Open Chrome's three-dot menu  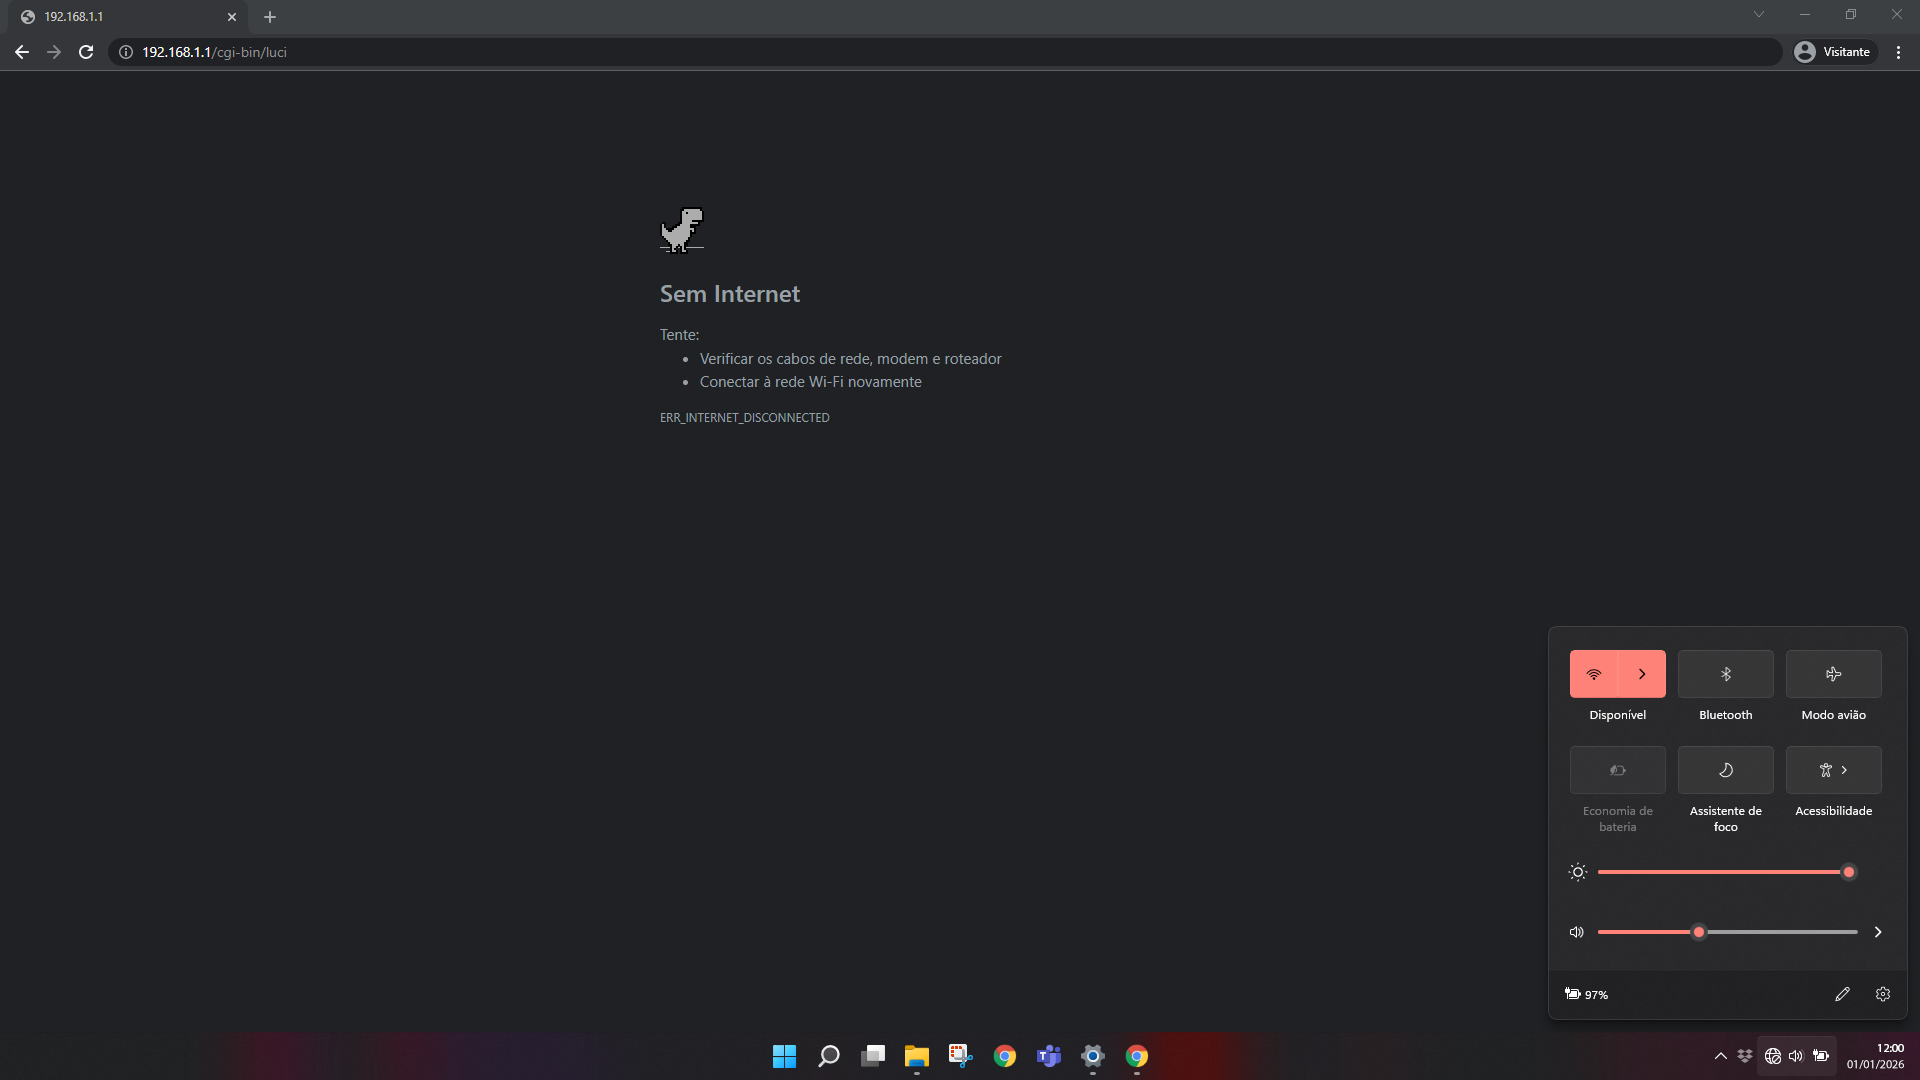click(1898, 52)
